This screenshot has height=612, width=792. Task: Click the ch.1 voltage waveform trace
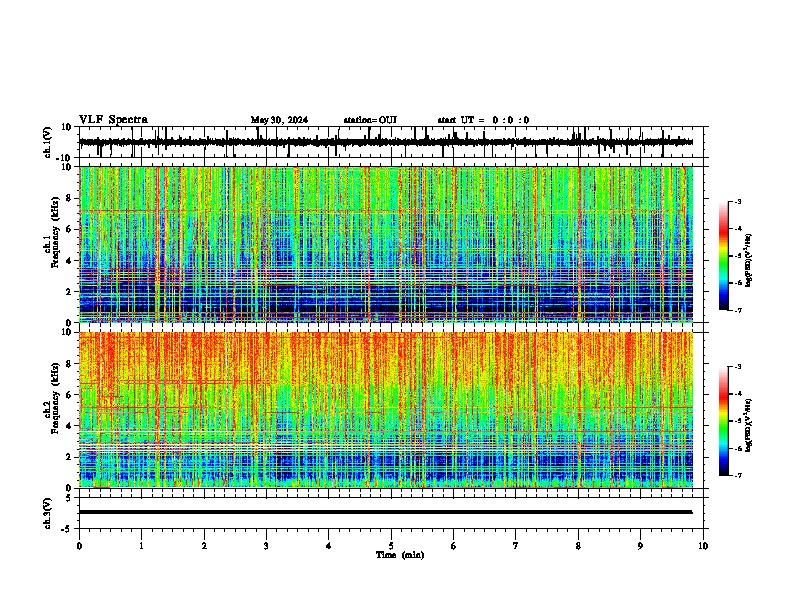(386, 142)
